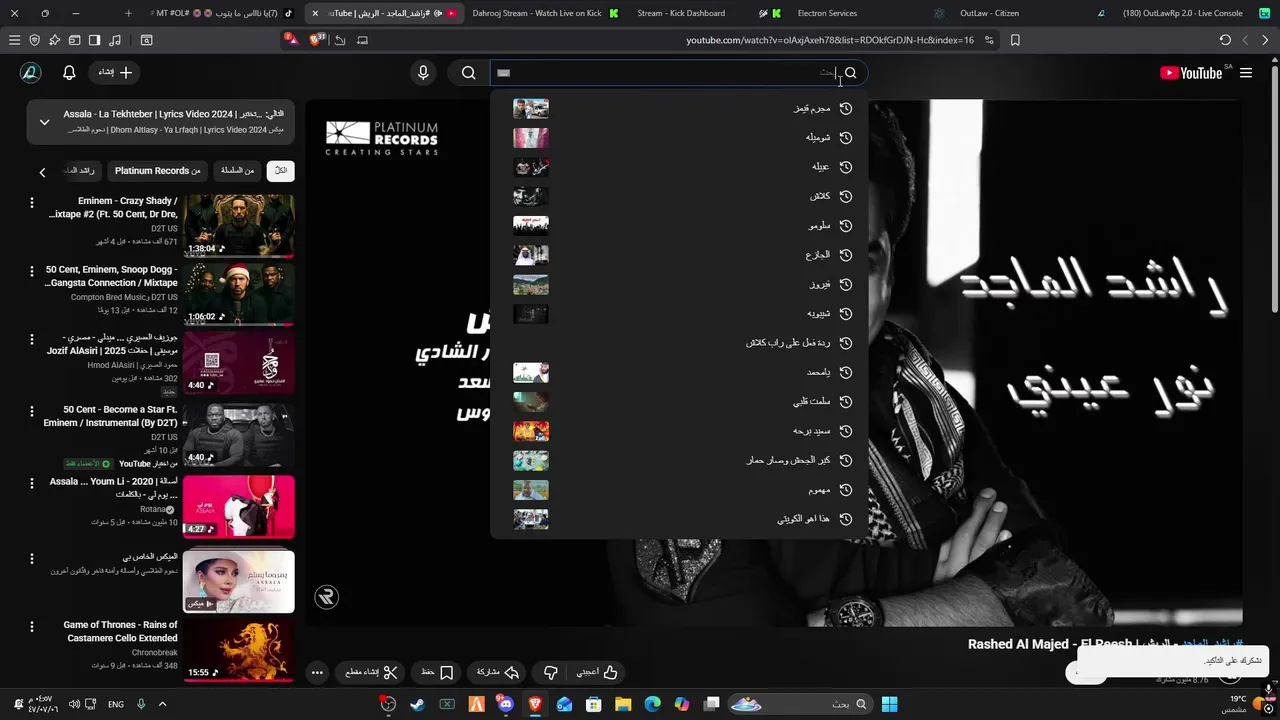The height and width of the screenshot is (720, 1280).
Task: Select suggestion ردة فعل على راب كلاش
Action: tap(680, 343)
